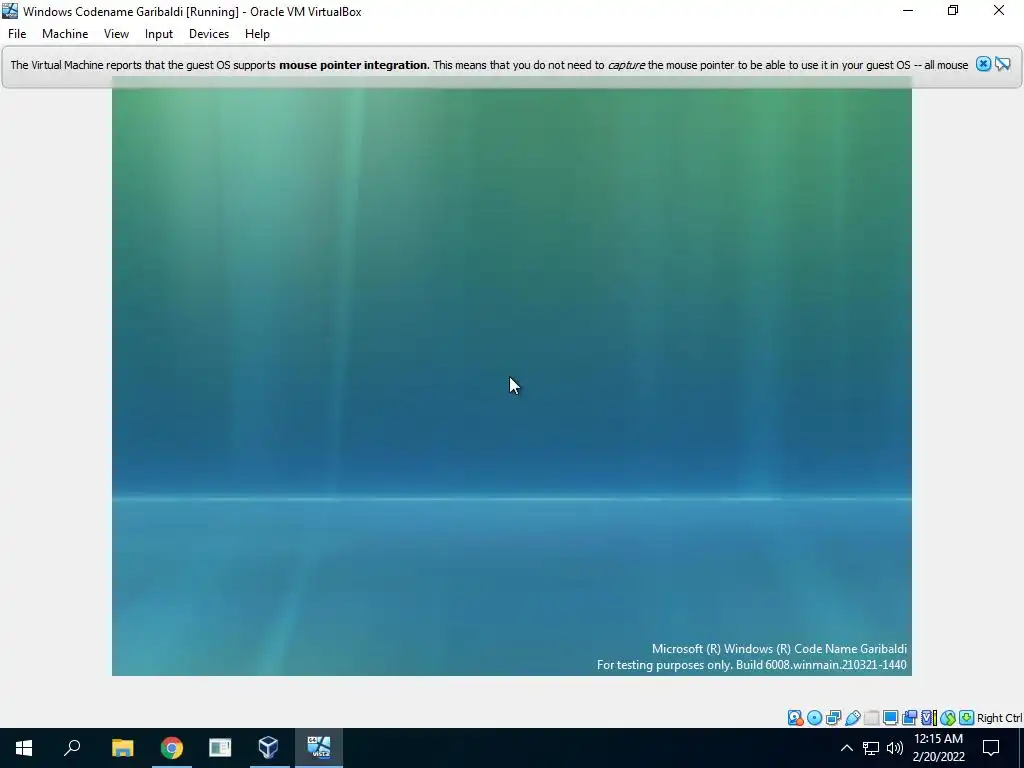Screen dimensions: 1024x768
Task: Open the clock showing 12:15 AM
Action: [x=938, y=748]
